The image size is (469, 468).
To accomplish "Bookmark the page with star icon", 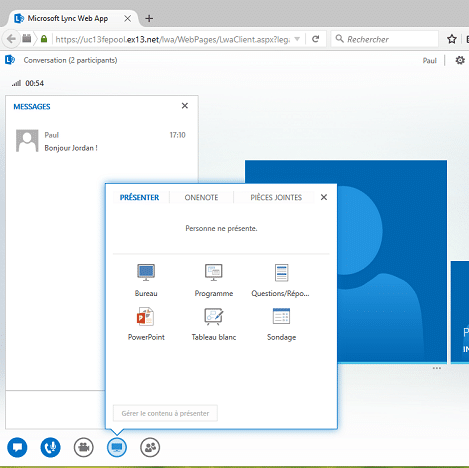I will pos(452,39).
